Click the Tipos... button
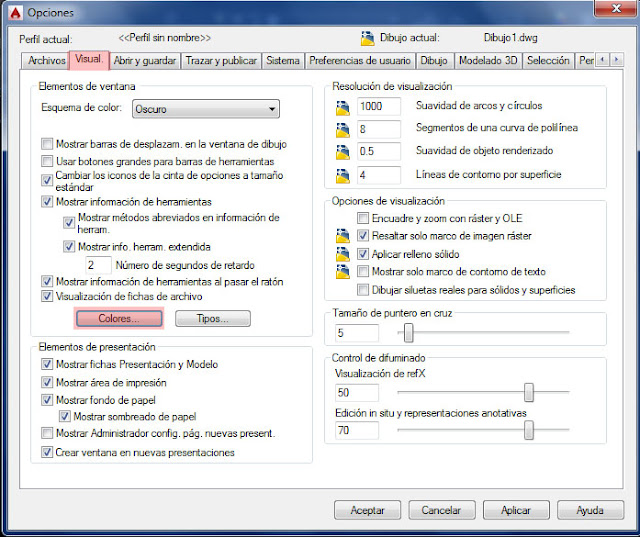Image resolution: width=640 pixels, height=537 pixels. [x=213, y=318]
